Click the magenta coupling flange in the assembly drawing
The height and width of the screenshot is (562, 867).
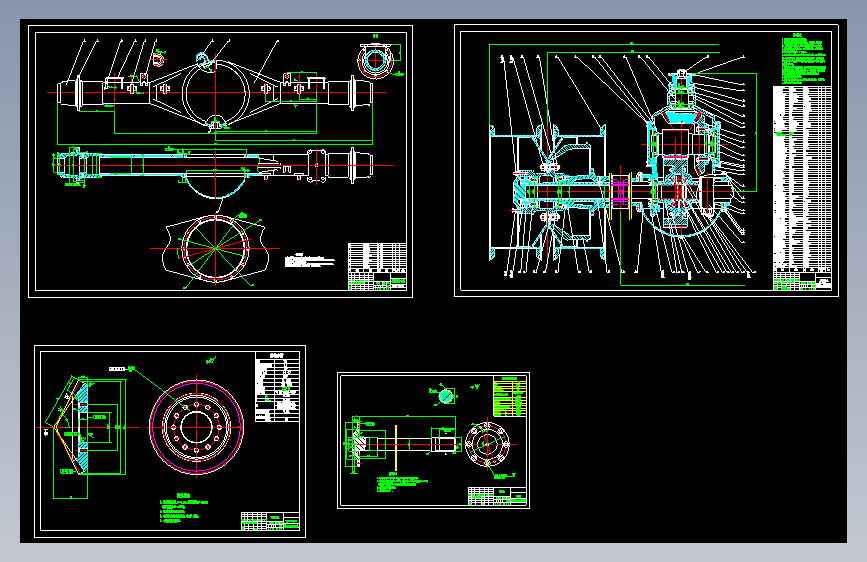[x=620, y=191]
